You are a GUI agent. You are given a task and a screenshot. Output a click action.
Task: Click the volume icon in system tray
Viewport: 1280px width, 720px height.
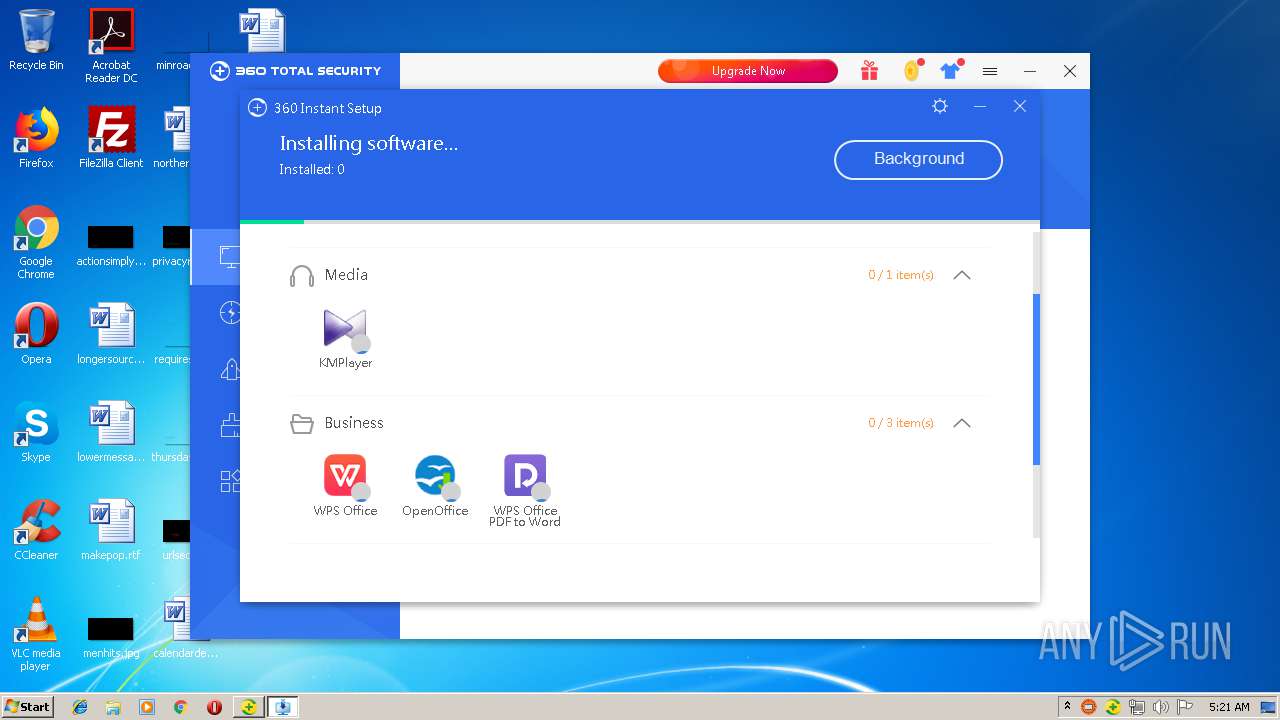click(x=1161, y=707)
